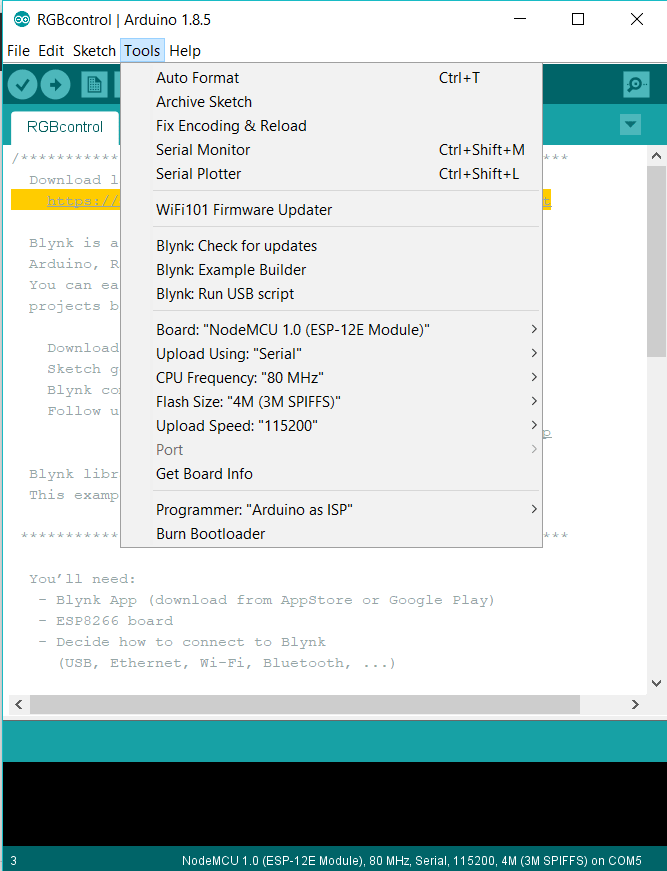Open Serial Plotter from Tools menu

click(331, 174)
